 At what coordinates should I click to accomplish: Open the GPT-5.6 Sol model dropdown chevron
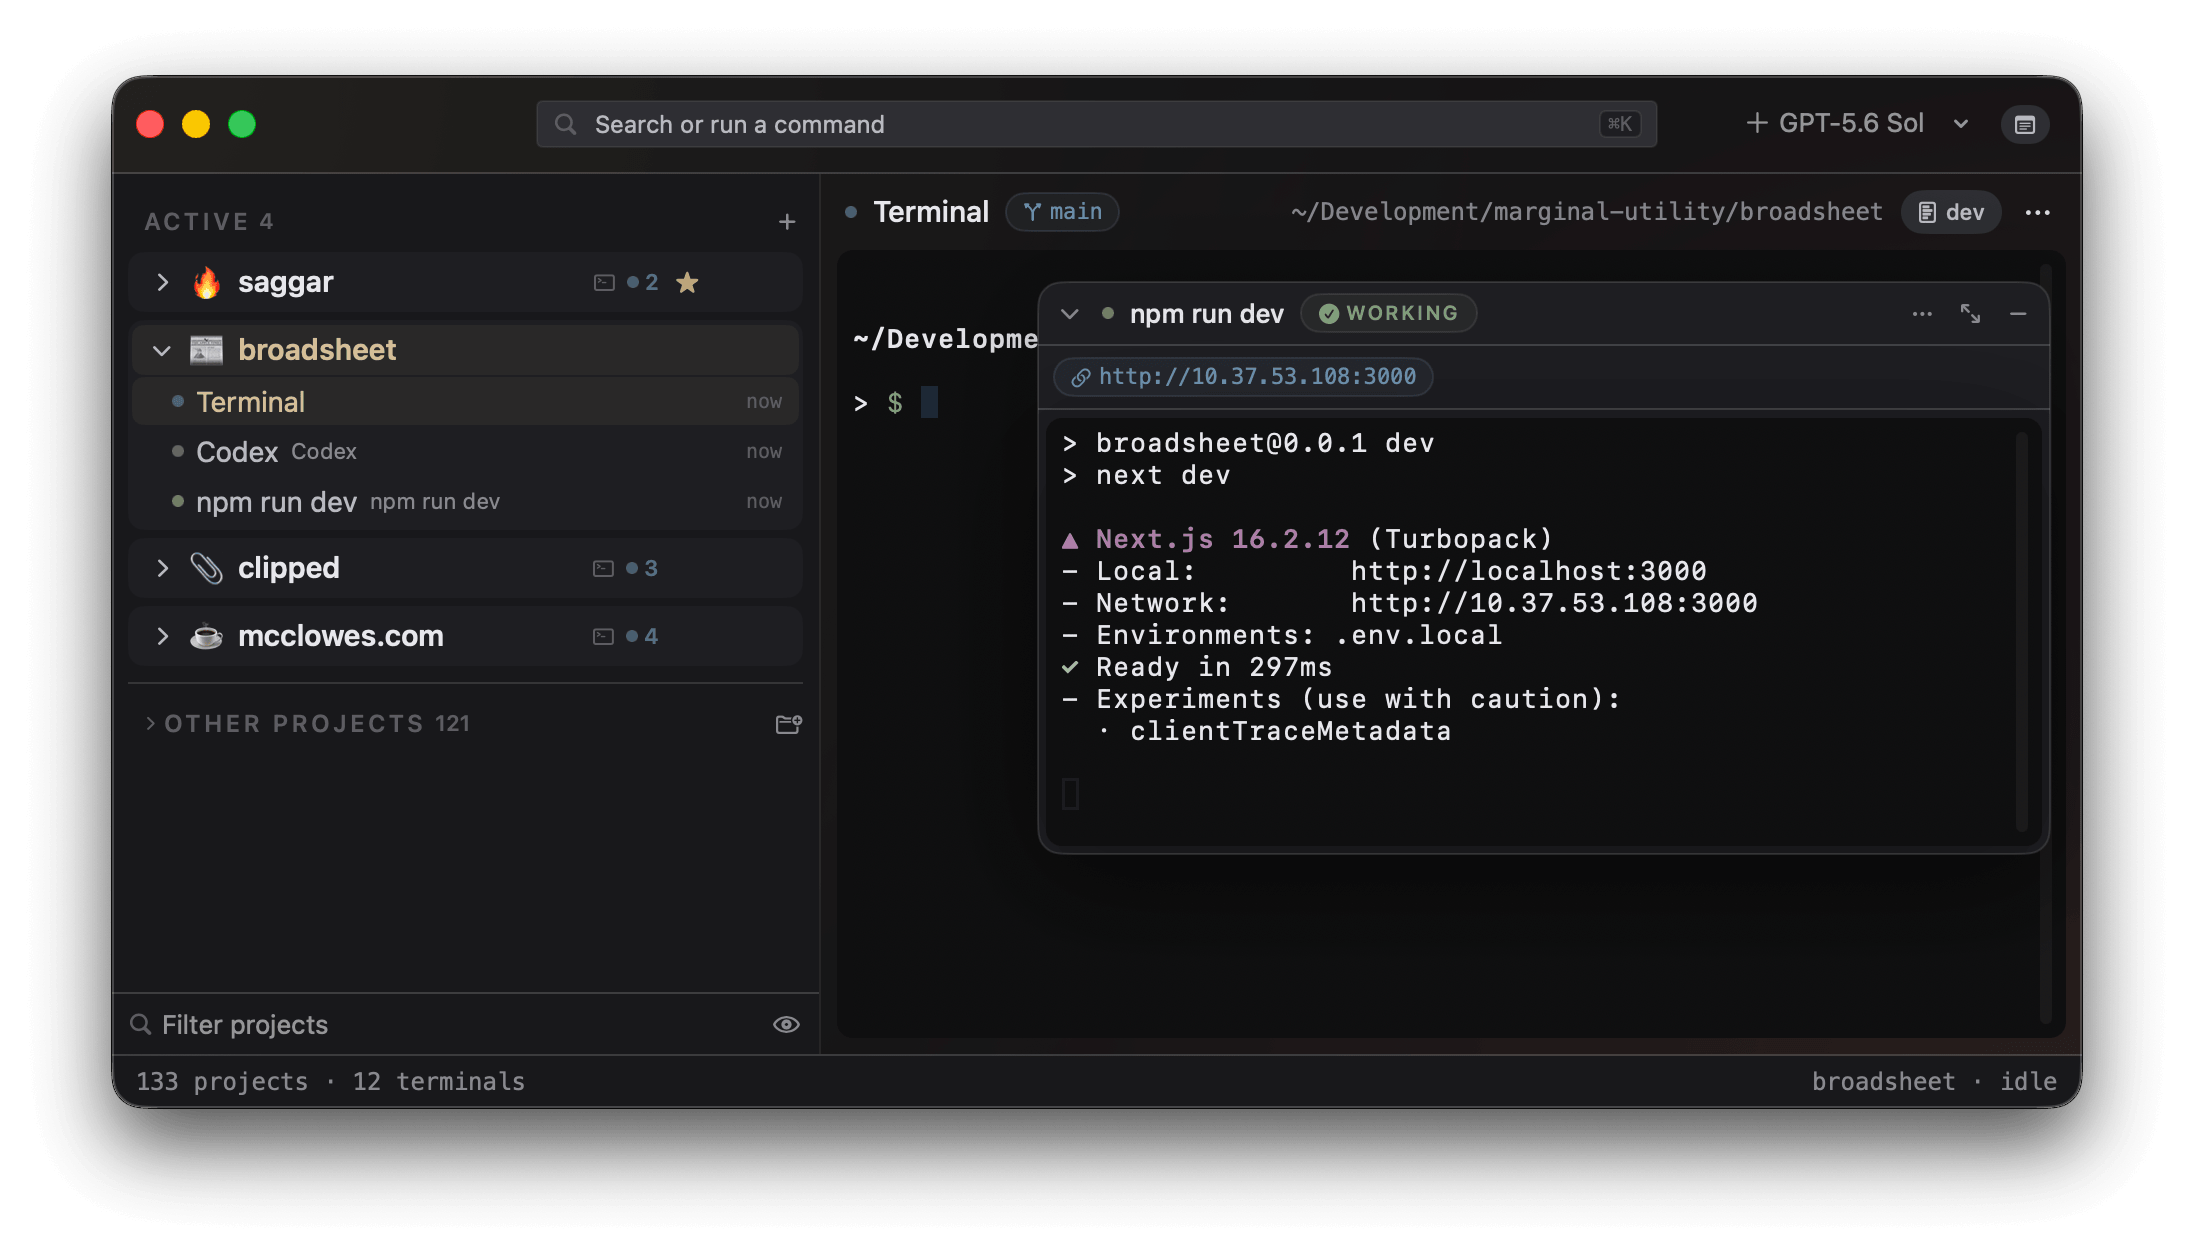tap(1961, 124)
